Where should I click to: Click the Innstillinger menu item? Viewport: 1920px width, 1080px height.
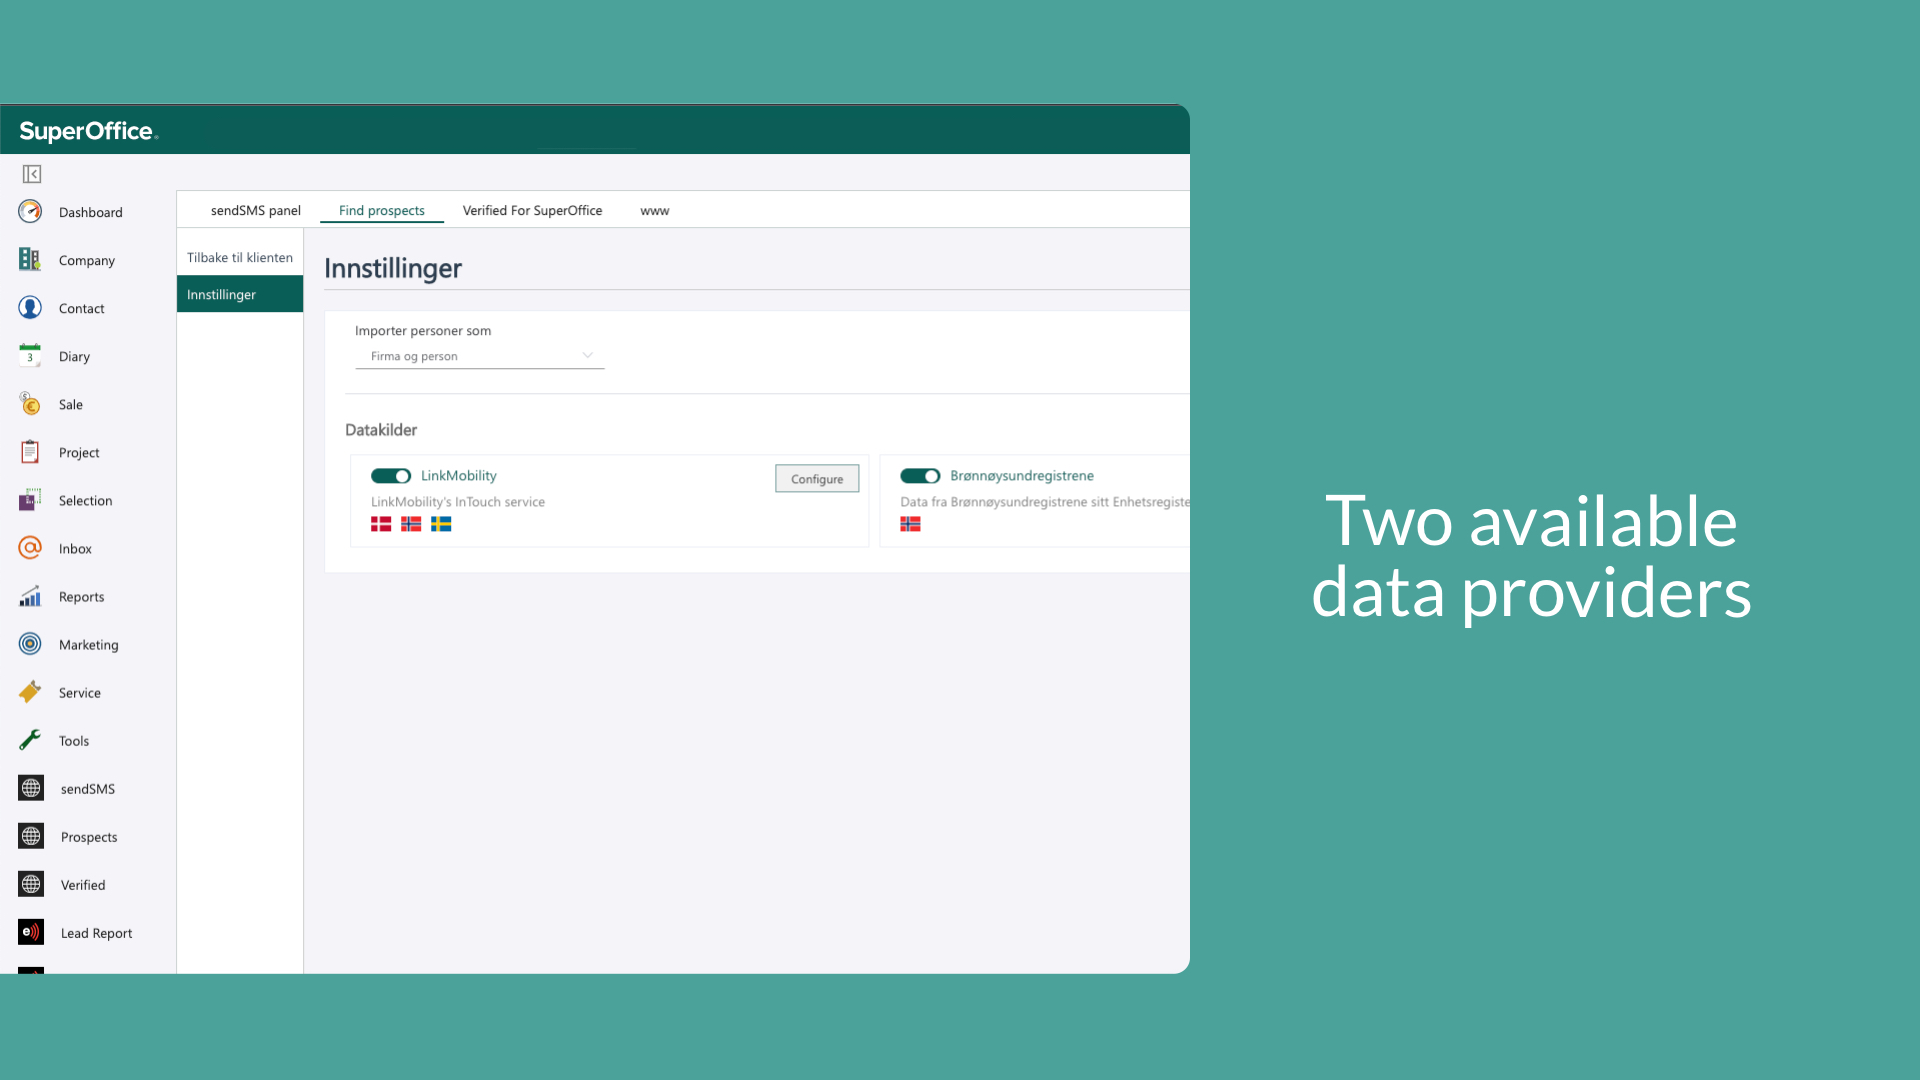(x=239, y=293)
